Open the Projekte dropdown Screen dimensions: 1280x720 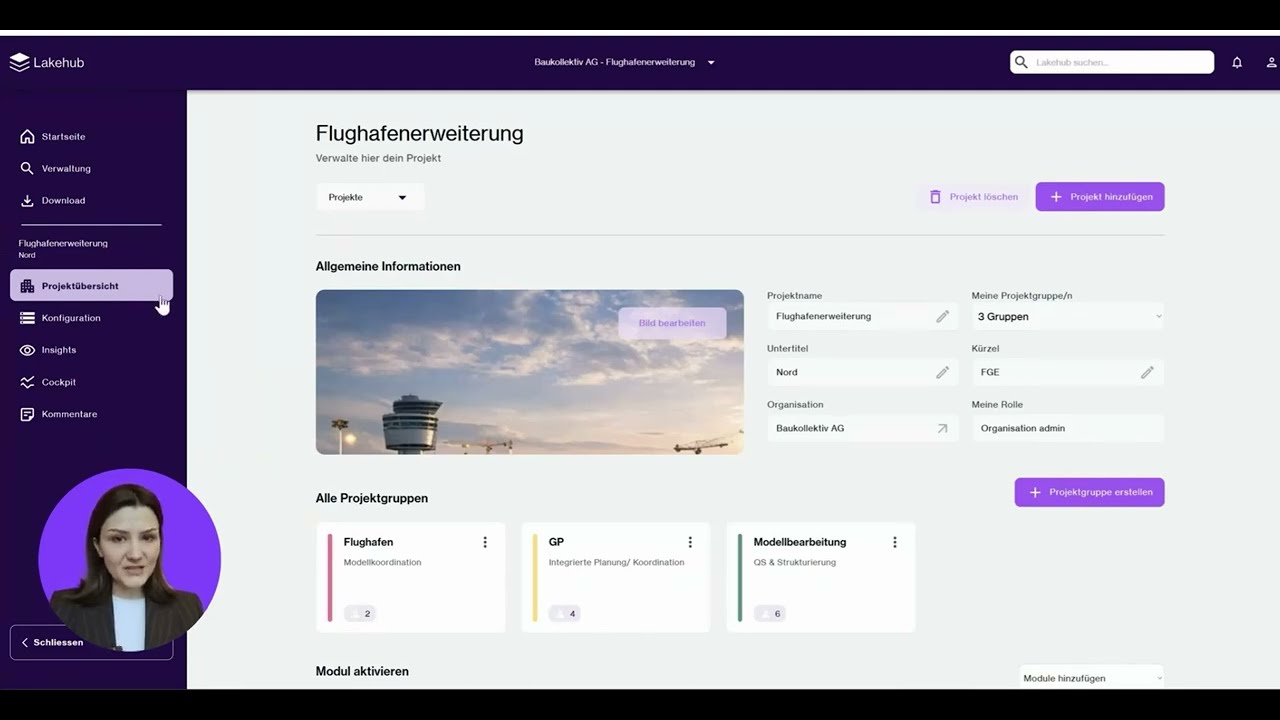[370, 197]
